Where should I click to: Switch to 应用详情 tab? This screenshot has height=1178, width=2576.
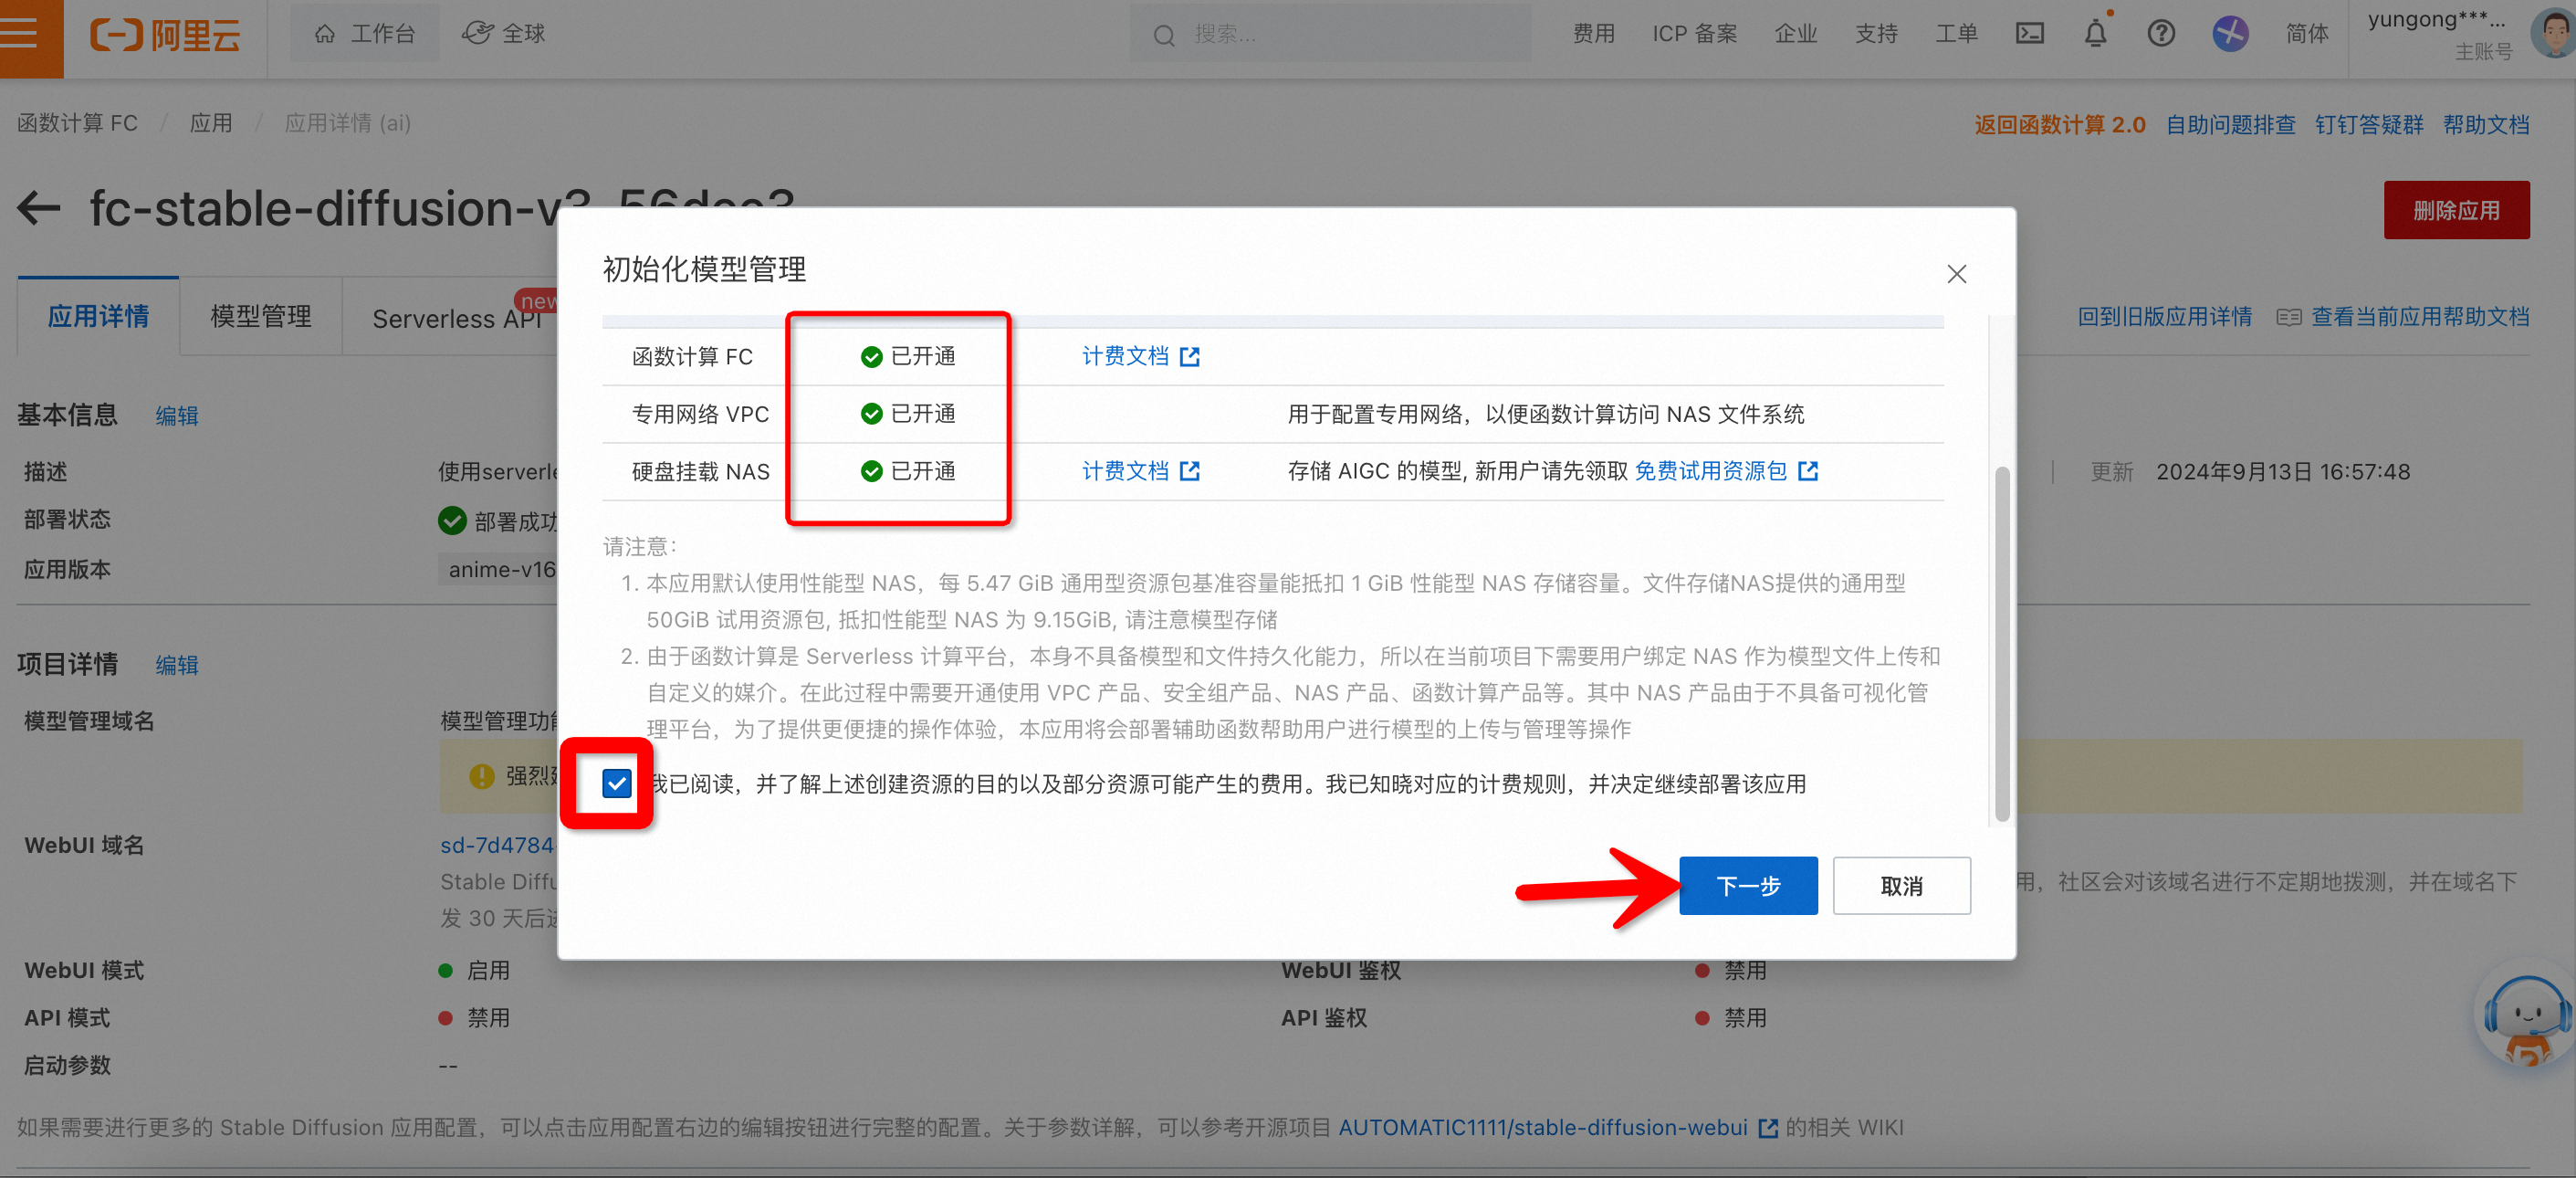click(x=98, y=317)
